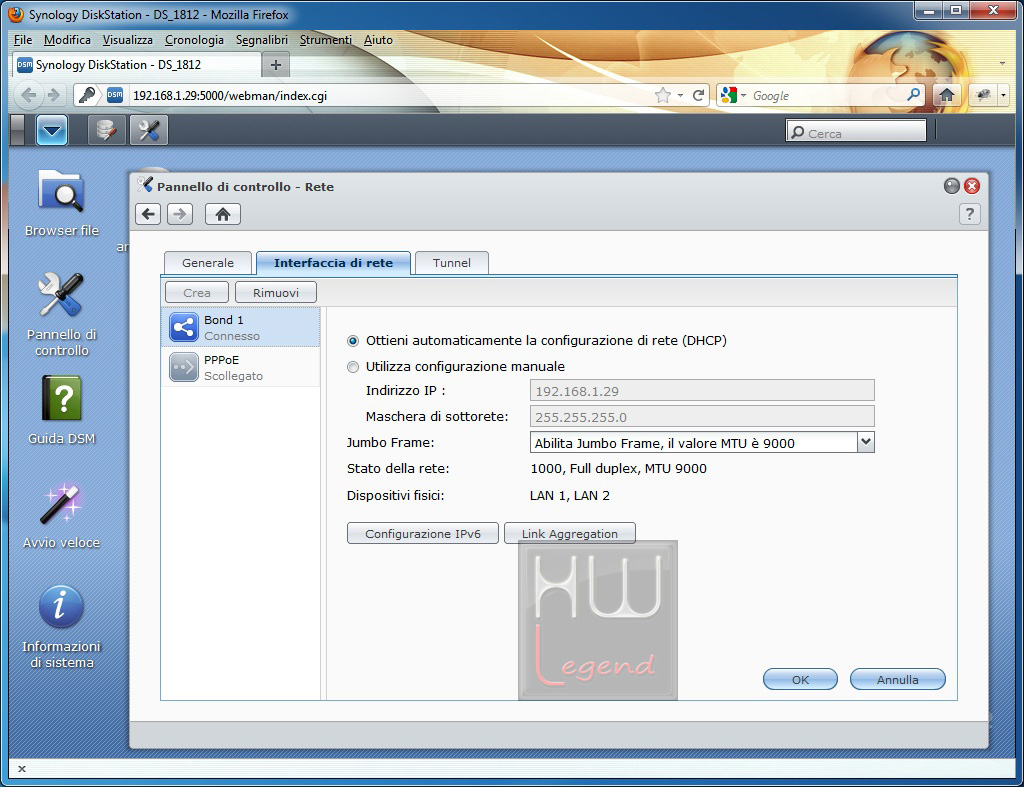Open help for the Rete panel
The width and height of the screenshot is (1024, 787).
pyautogui.click(x=970, y=214)
